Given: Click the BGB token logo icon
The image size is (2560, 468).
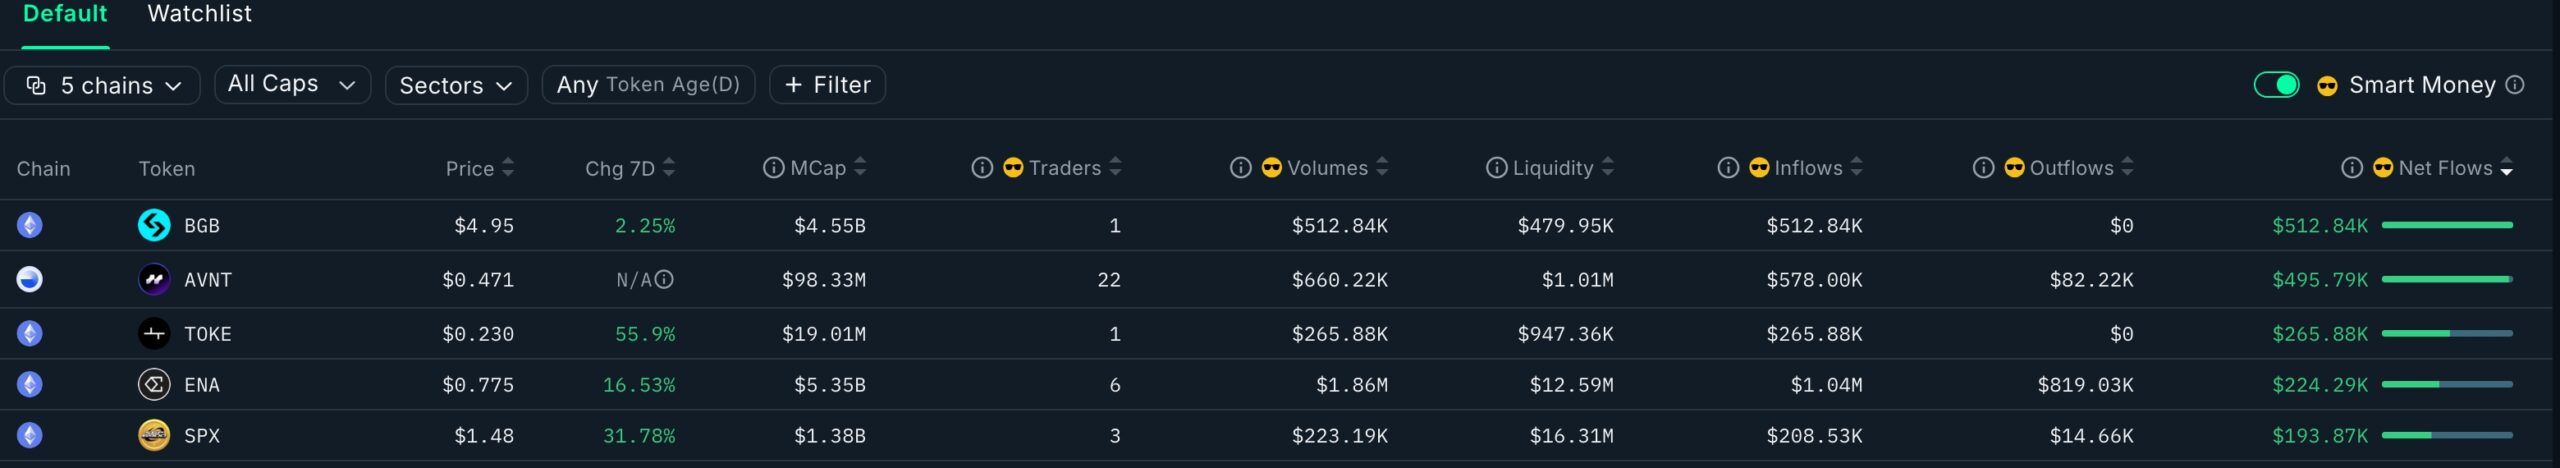Looking at the screenshot, I should (154, 225).
